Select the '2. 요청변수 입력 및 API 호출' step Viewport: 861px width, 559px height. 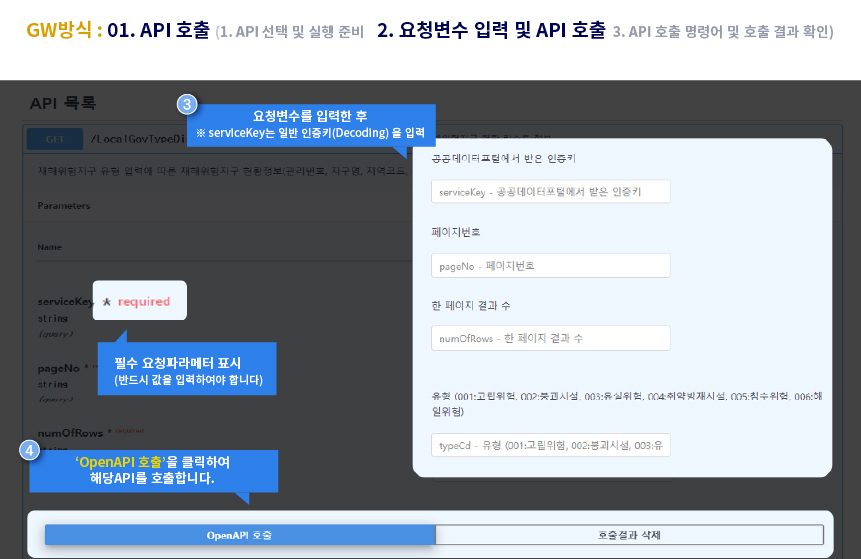pyautogui.click(x=490, y=31)
